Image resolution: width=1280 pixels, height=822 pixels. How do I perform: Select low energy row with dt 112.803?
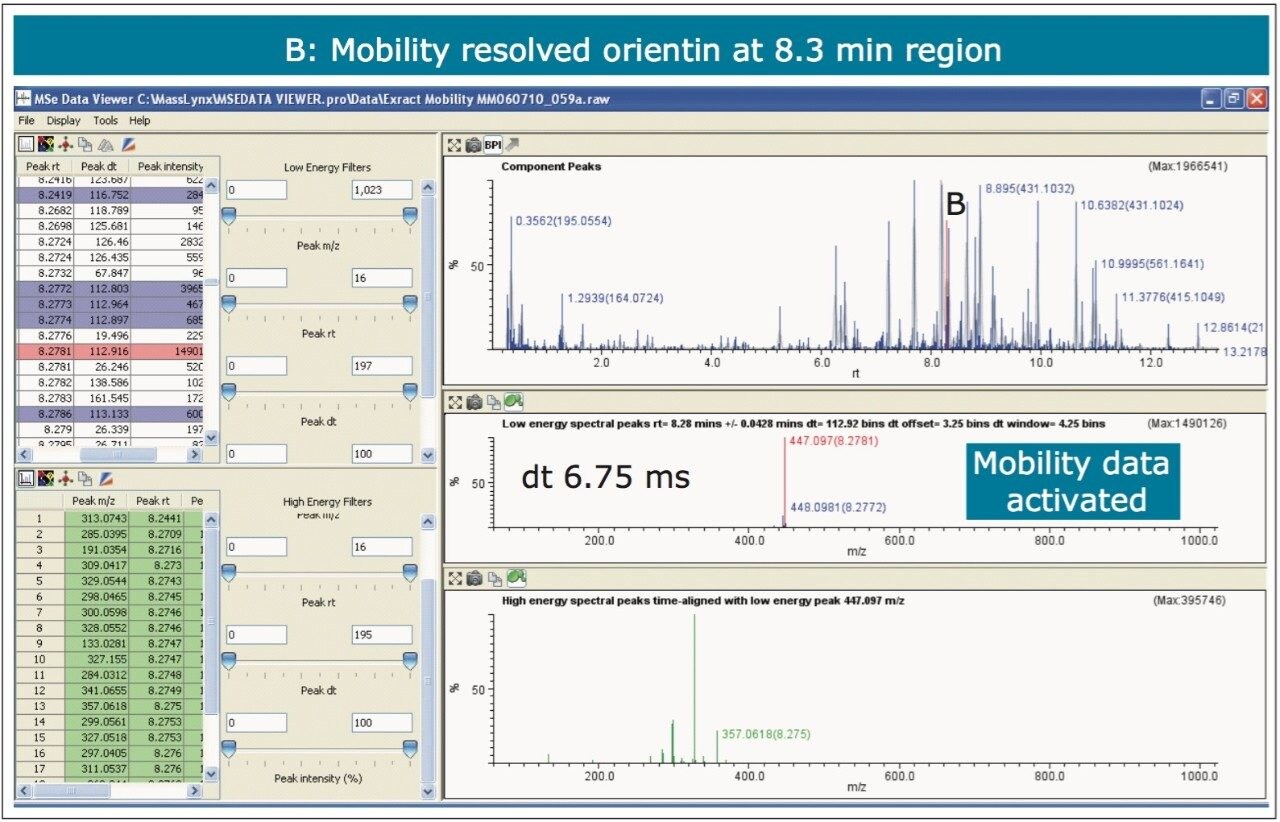pos(112,288)
